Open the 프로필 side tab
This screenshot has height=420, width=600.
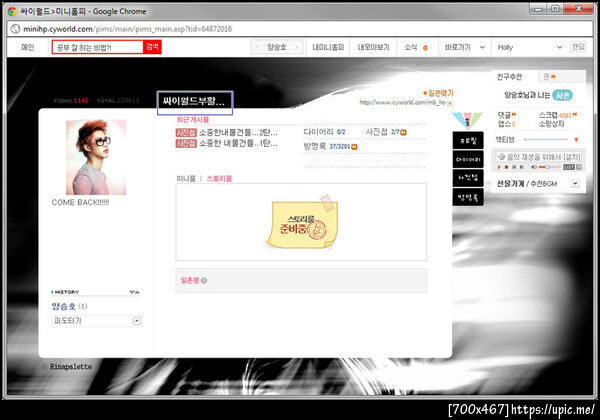468,140
